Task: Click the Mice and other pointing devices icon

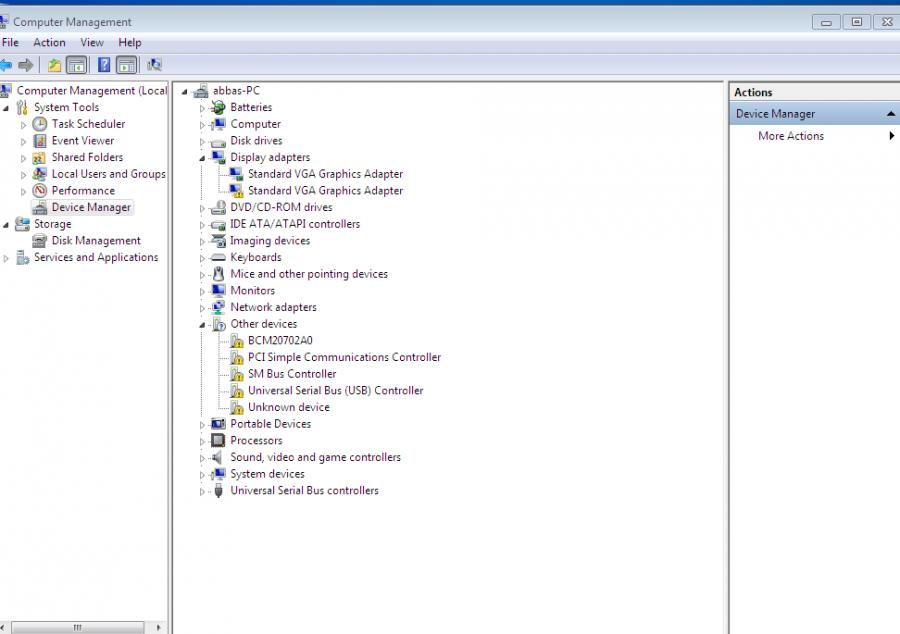Action: (218, 274)
